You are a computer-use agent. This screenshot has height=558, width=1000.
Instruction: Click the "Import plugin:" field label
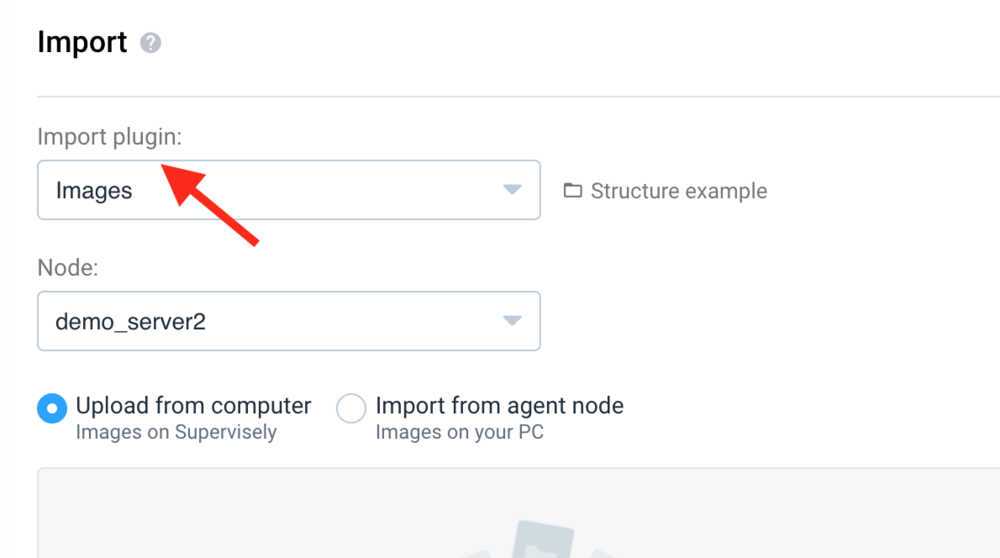pyautogui.click(x=110, y=136)
